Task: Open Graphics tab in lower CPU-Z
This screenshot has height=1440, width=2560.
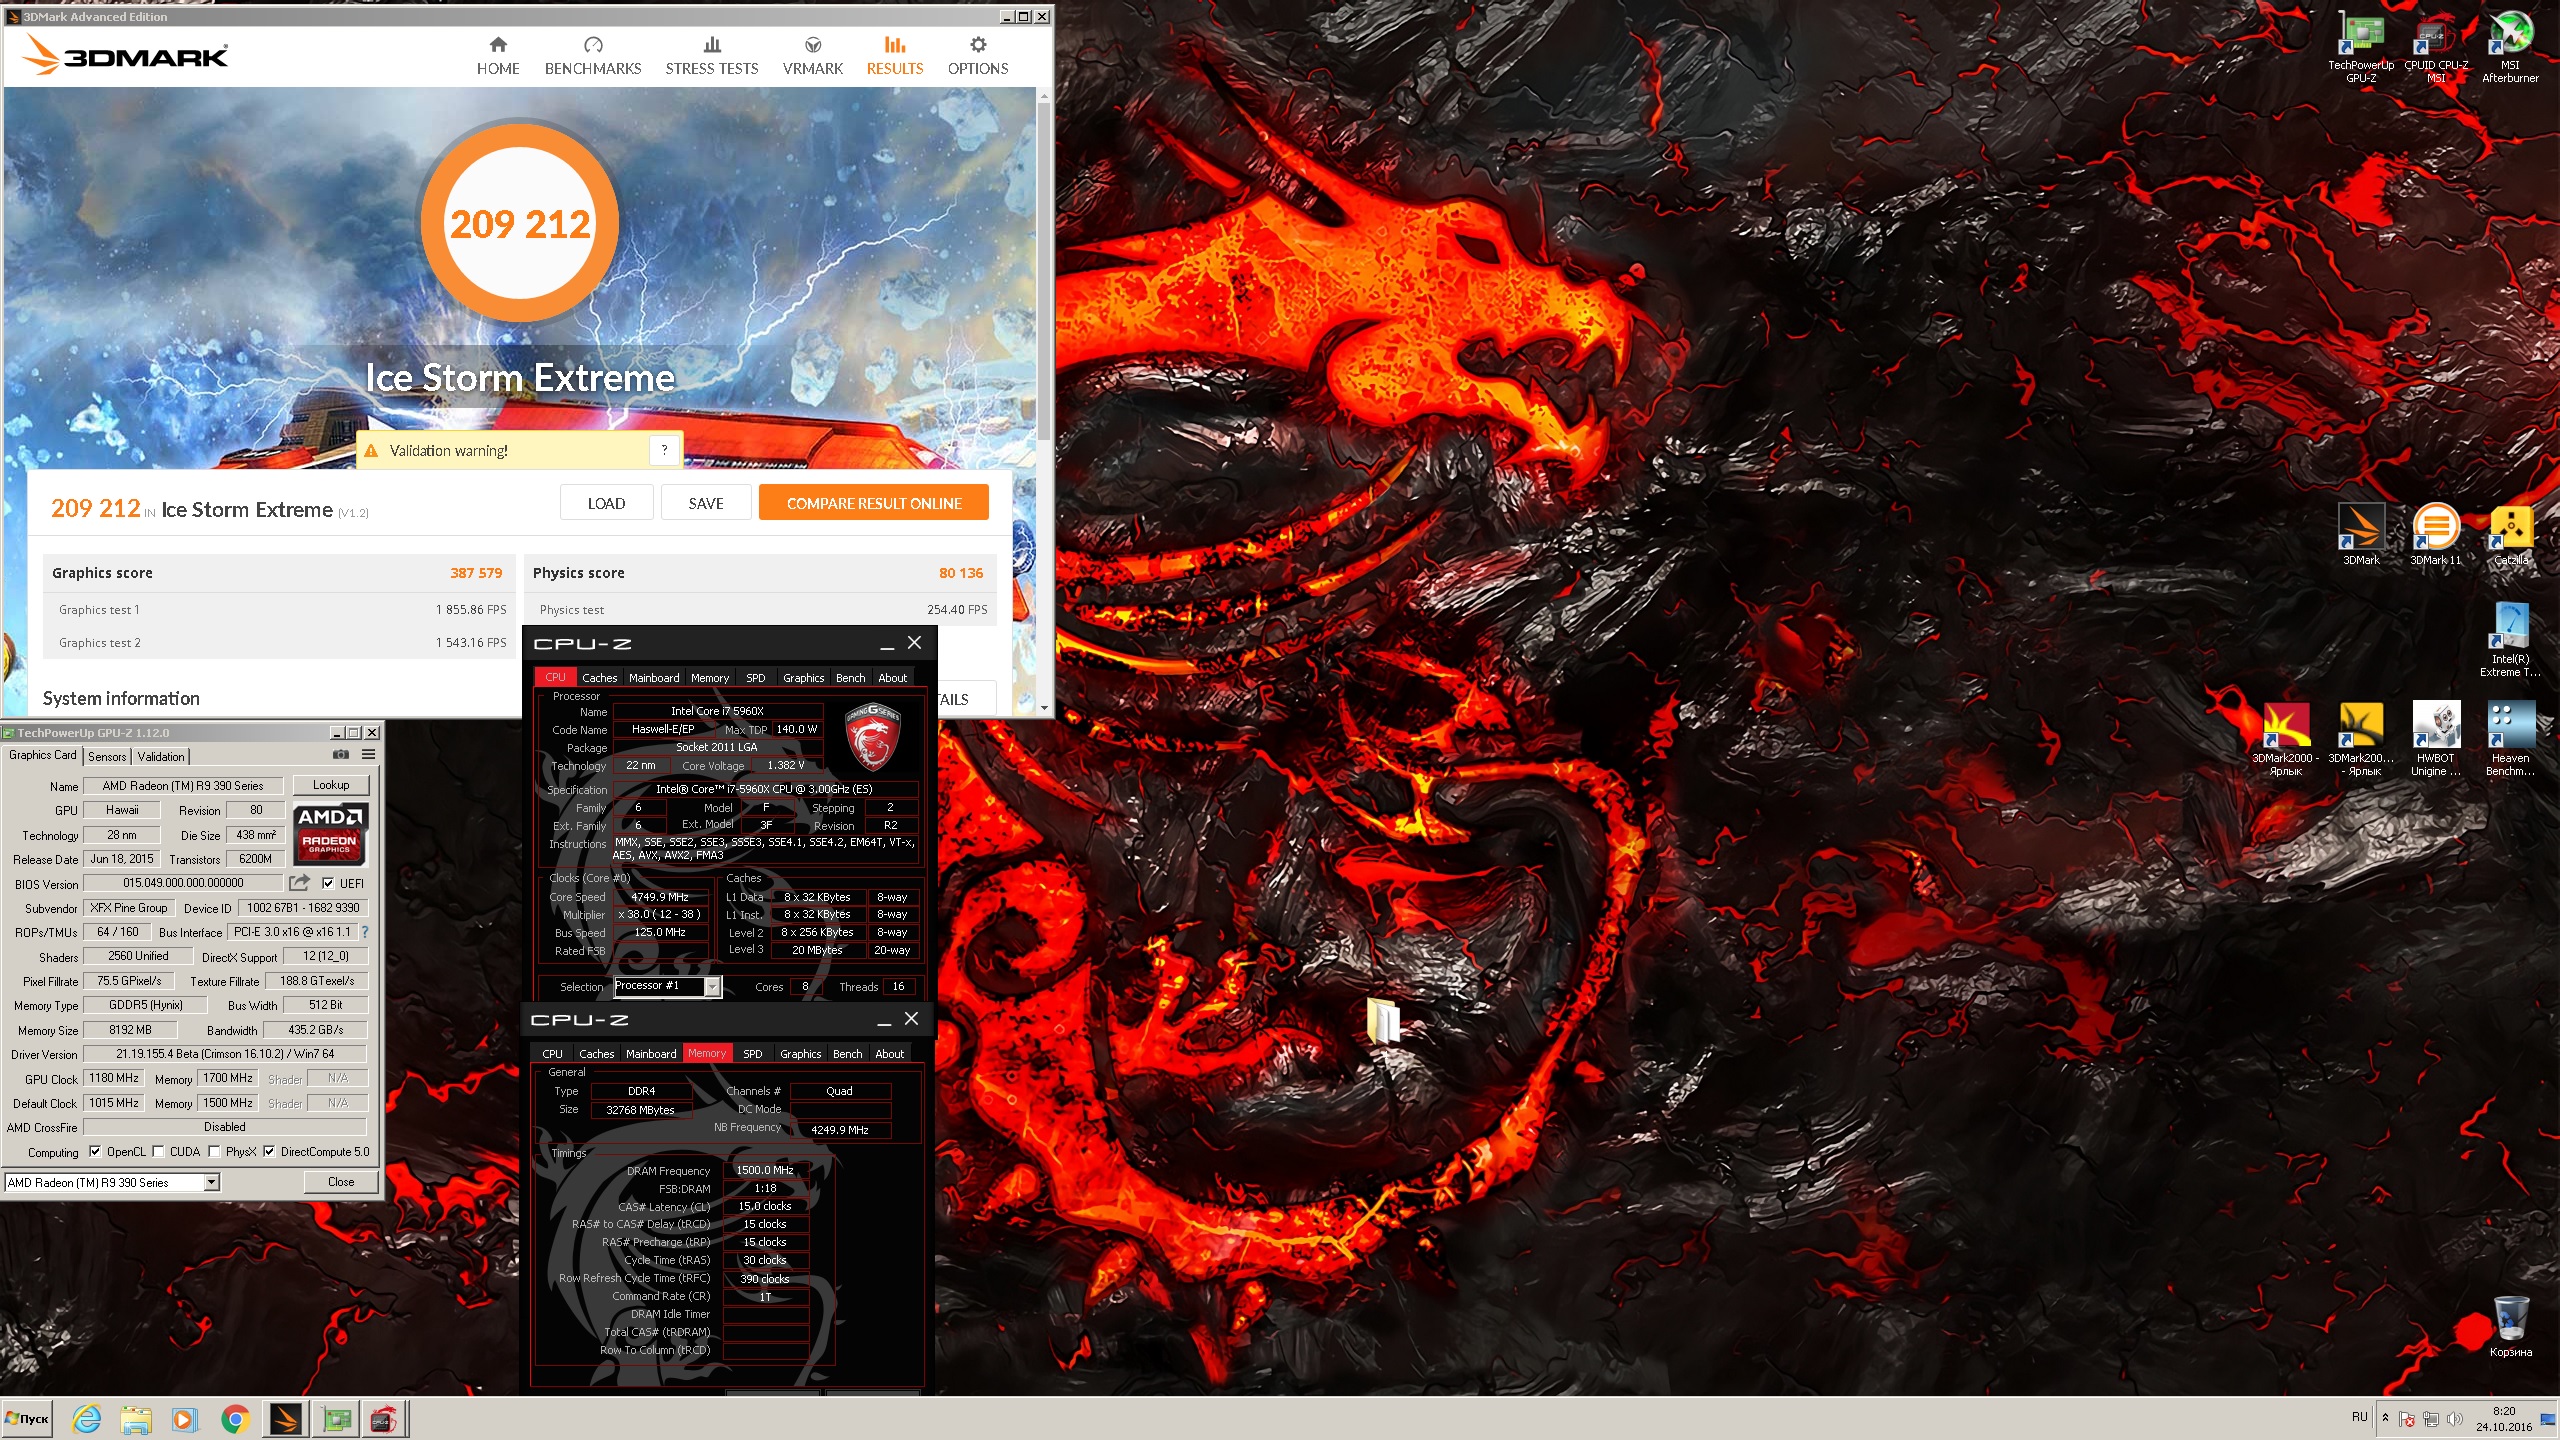Action: pyautogui.click(x=800, y=1053)
